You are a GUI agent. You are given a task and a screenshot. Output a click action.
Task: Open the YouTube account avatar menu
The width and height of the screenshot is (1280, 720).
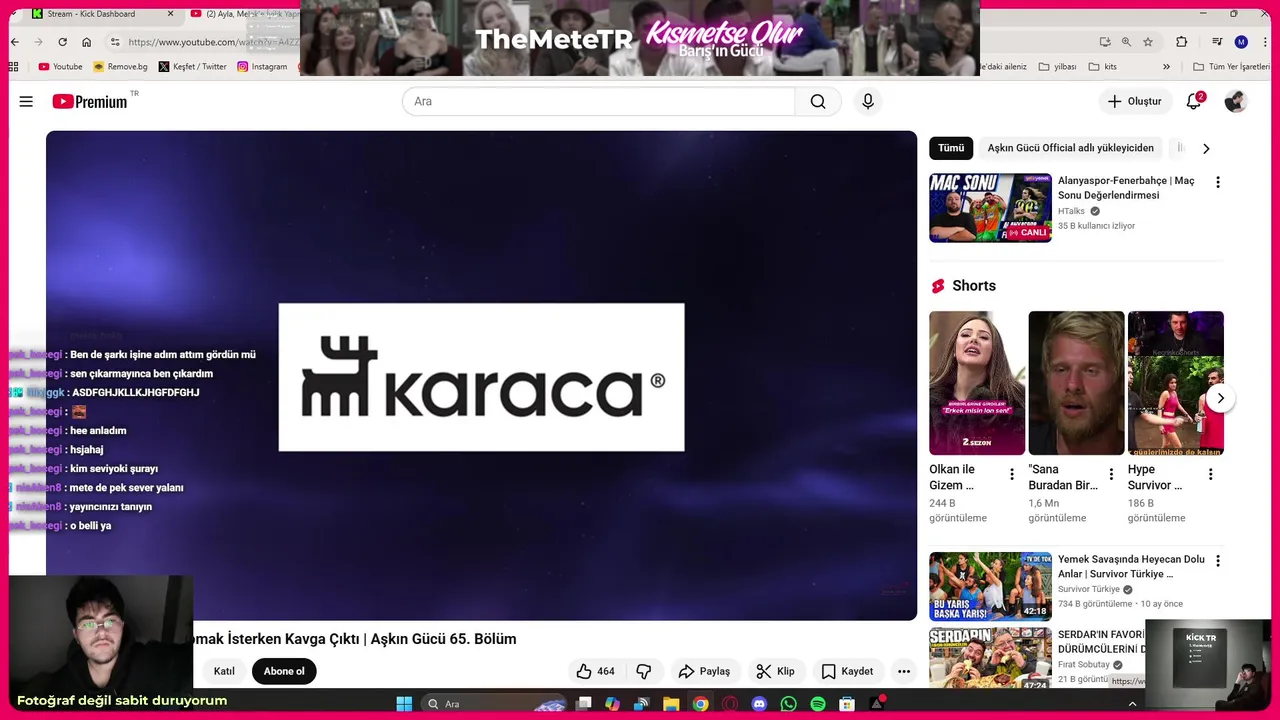1236,101
